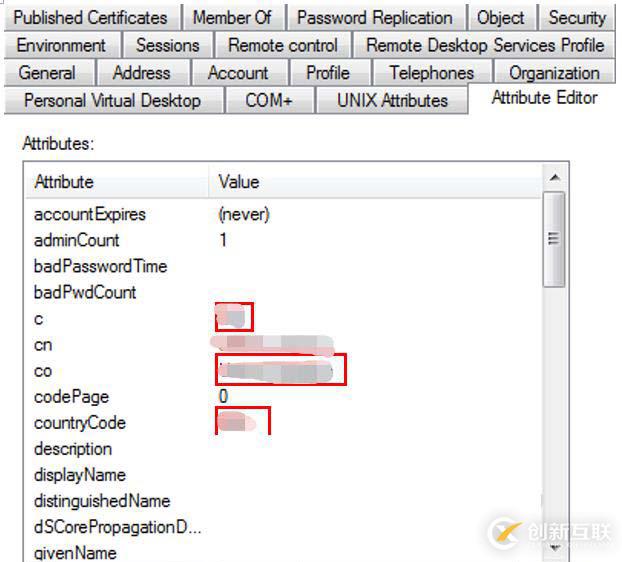Click the codePage value 0
622x562 pixels.
point(223,396)
